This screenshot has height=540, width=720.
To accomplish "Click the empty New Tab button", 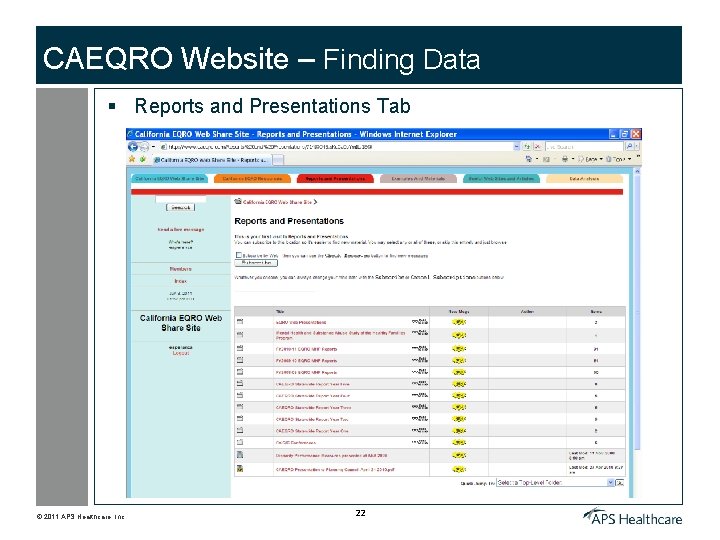I will coord(278,160).
